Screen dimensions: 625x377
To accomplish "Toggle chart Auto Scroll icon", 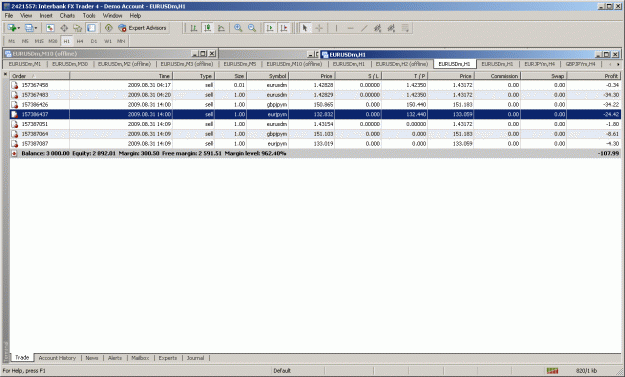I will [270, 28].
